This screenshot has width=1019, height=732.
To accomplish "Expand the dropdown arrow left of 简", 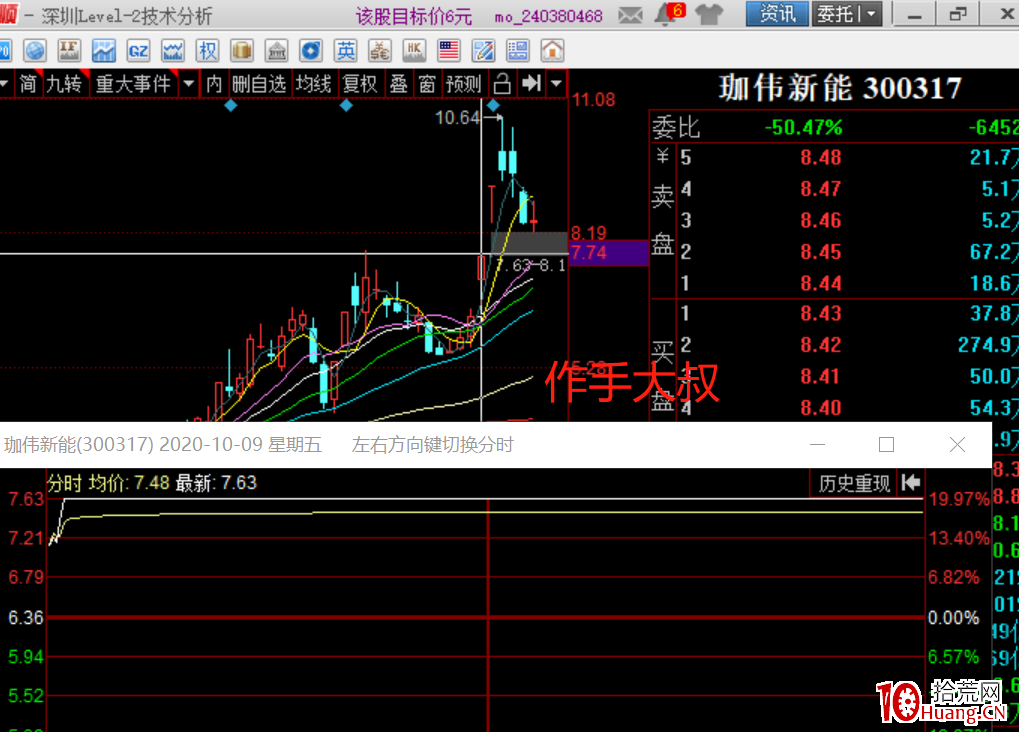I will [4, 83].
